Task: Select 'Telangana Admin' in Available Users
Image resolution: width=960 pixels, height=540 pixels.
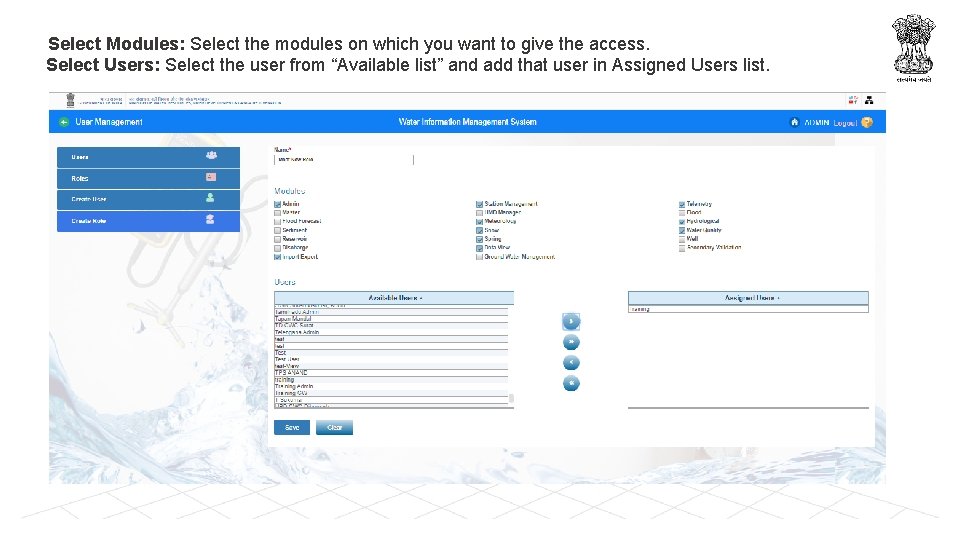Action: click(x=391, y=332)
